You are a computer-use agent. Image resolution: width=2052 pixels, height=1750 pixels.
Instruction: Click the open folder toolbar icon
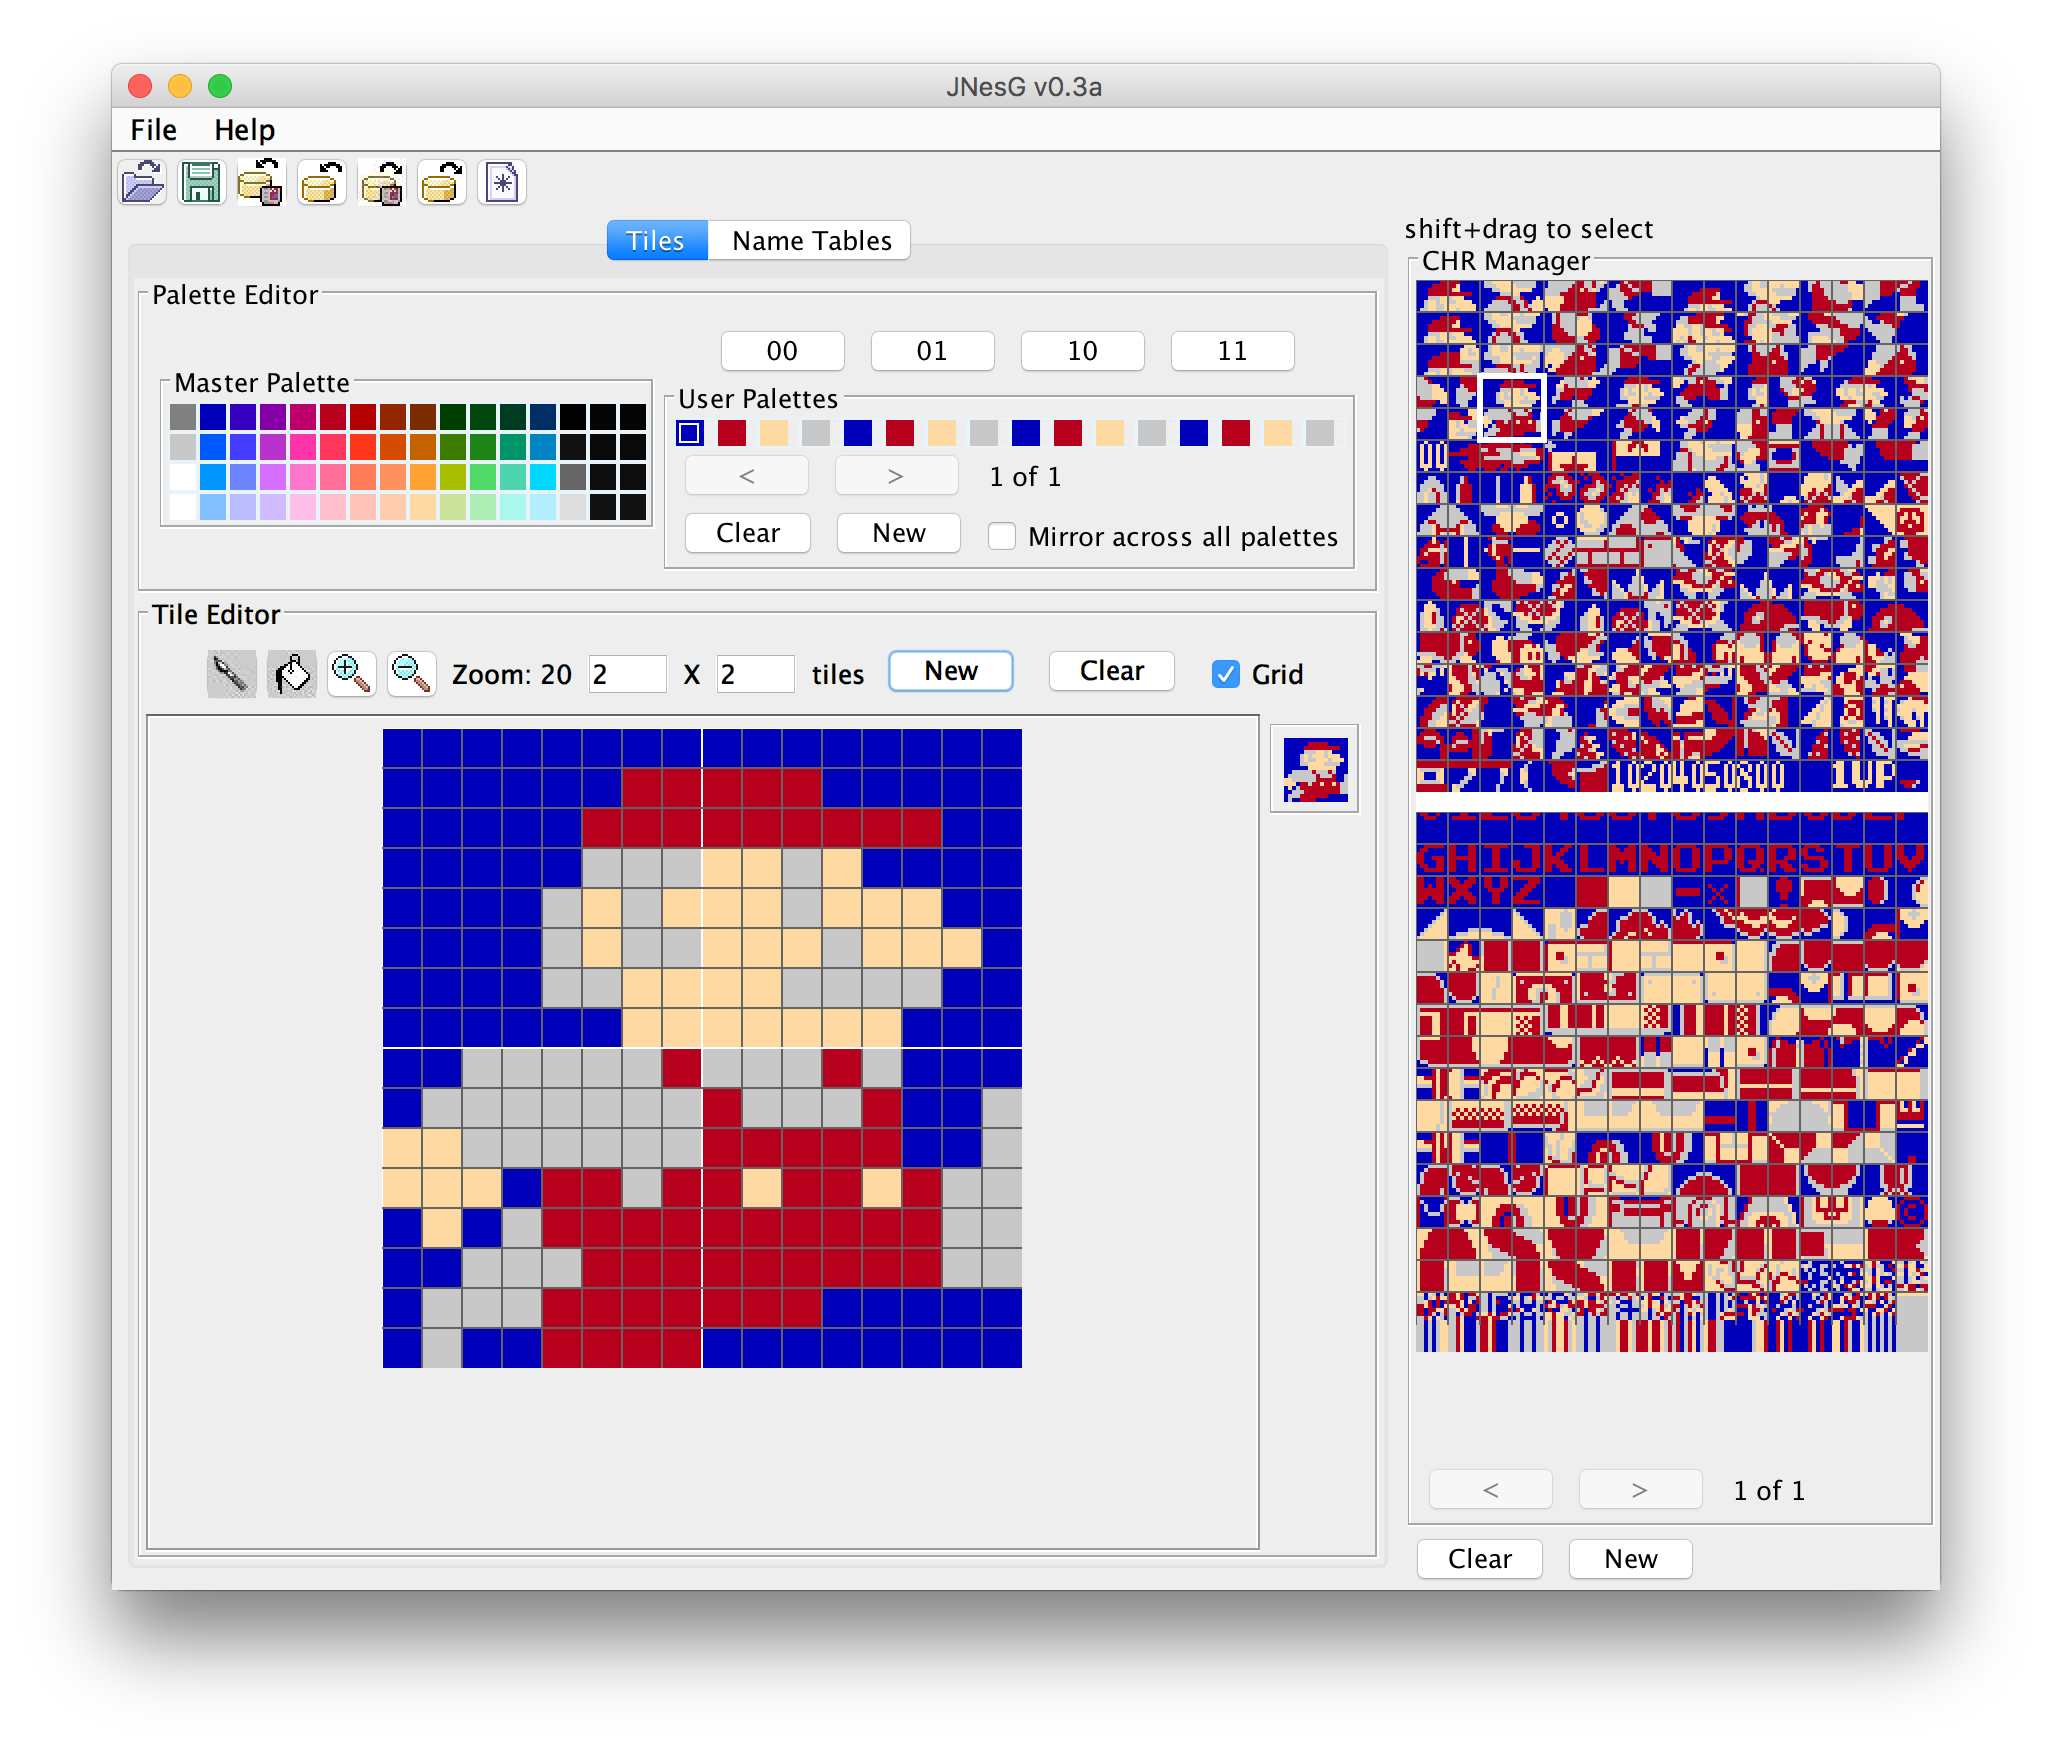143,183
